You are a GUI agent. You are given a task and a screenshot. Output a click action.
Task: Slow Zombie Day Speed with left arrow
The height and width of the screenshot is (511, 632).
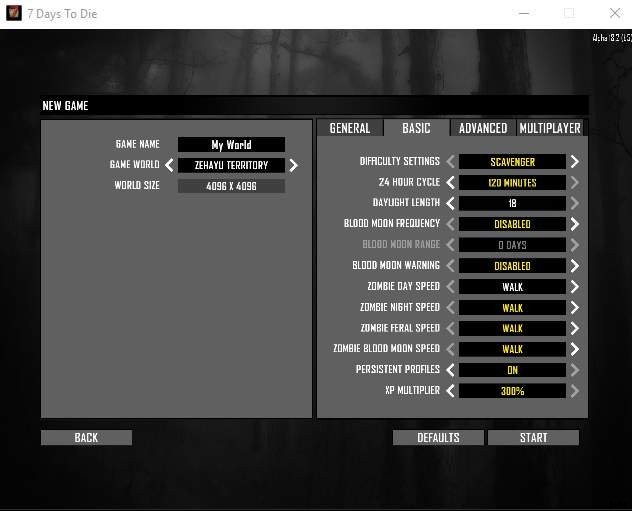450,287
